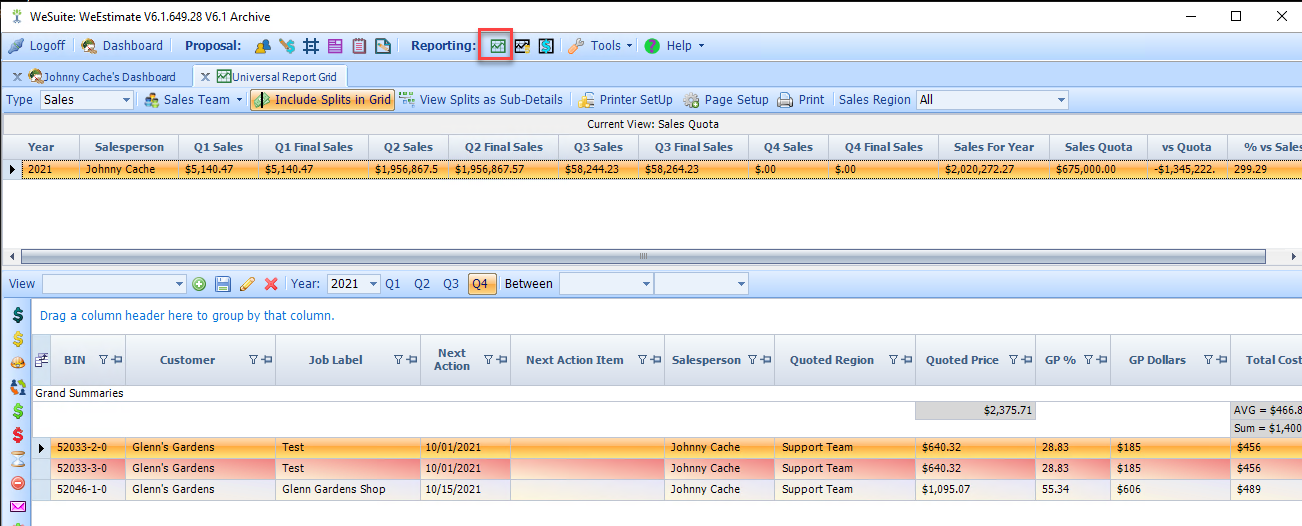This screenshot has width=1302, height=526.
Task: Click the pink envelope sidebar icon
Action: 18,507
